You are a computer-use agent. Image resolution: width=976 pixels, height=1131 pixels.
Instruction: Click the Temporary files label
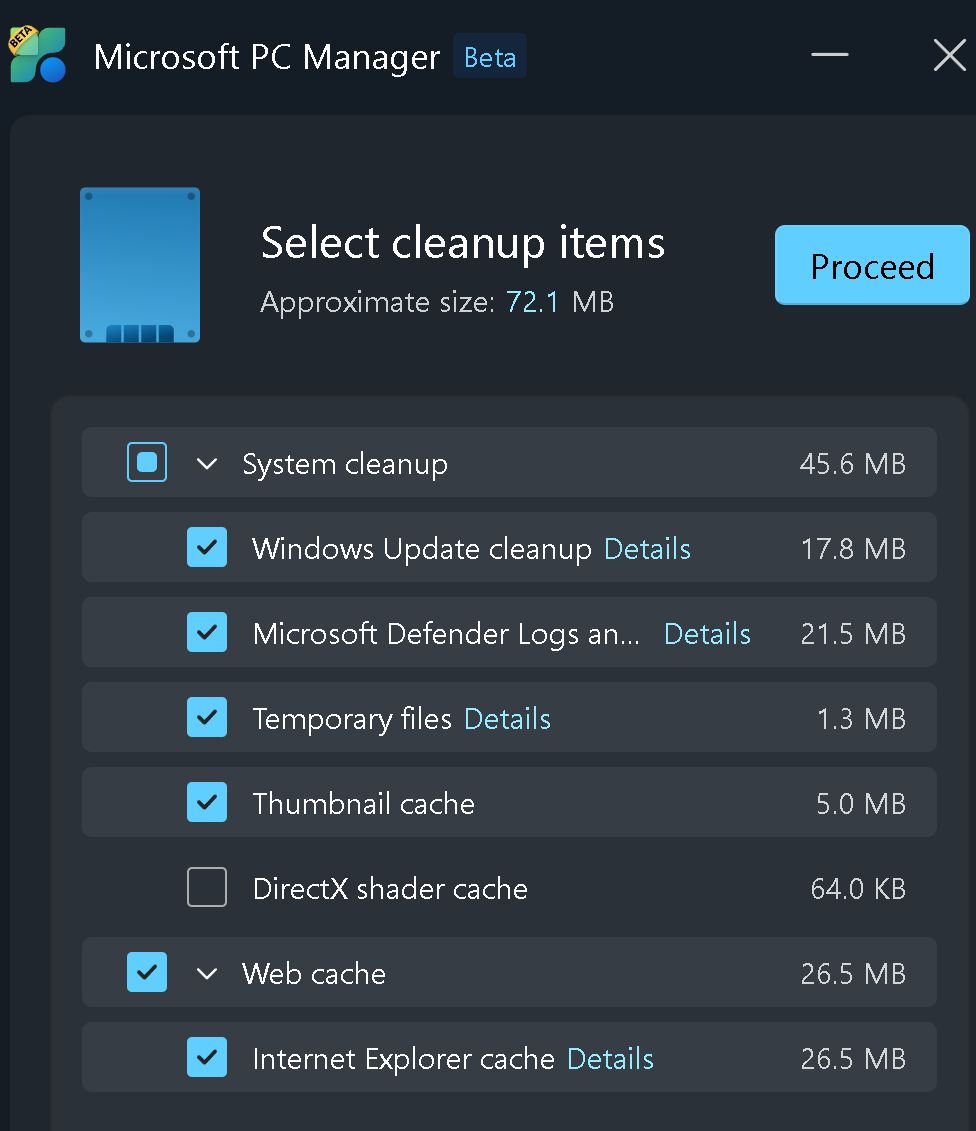tap(352, 719)
